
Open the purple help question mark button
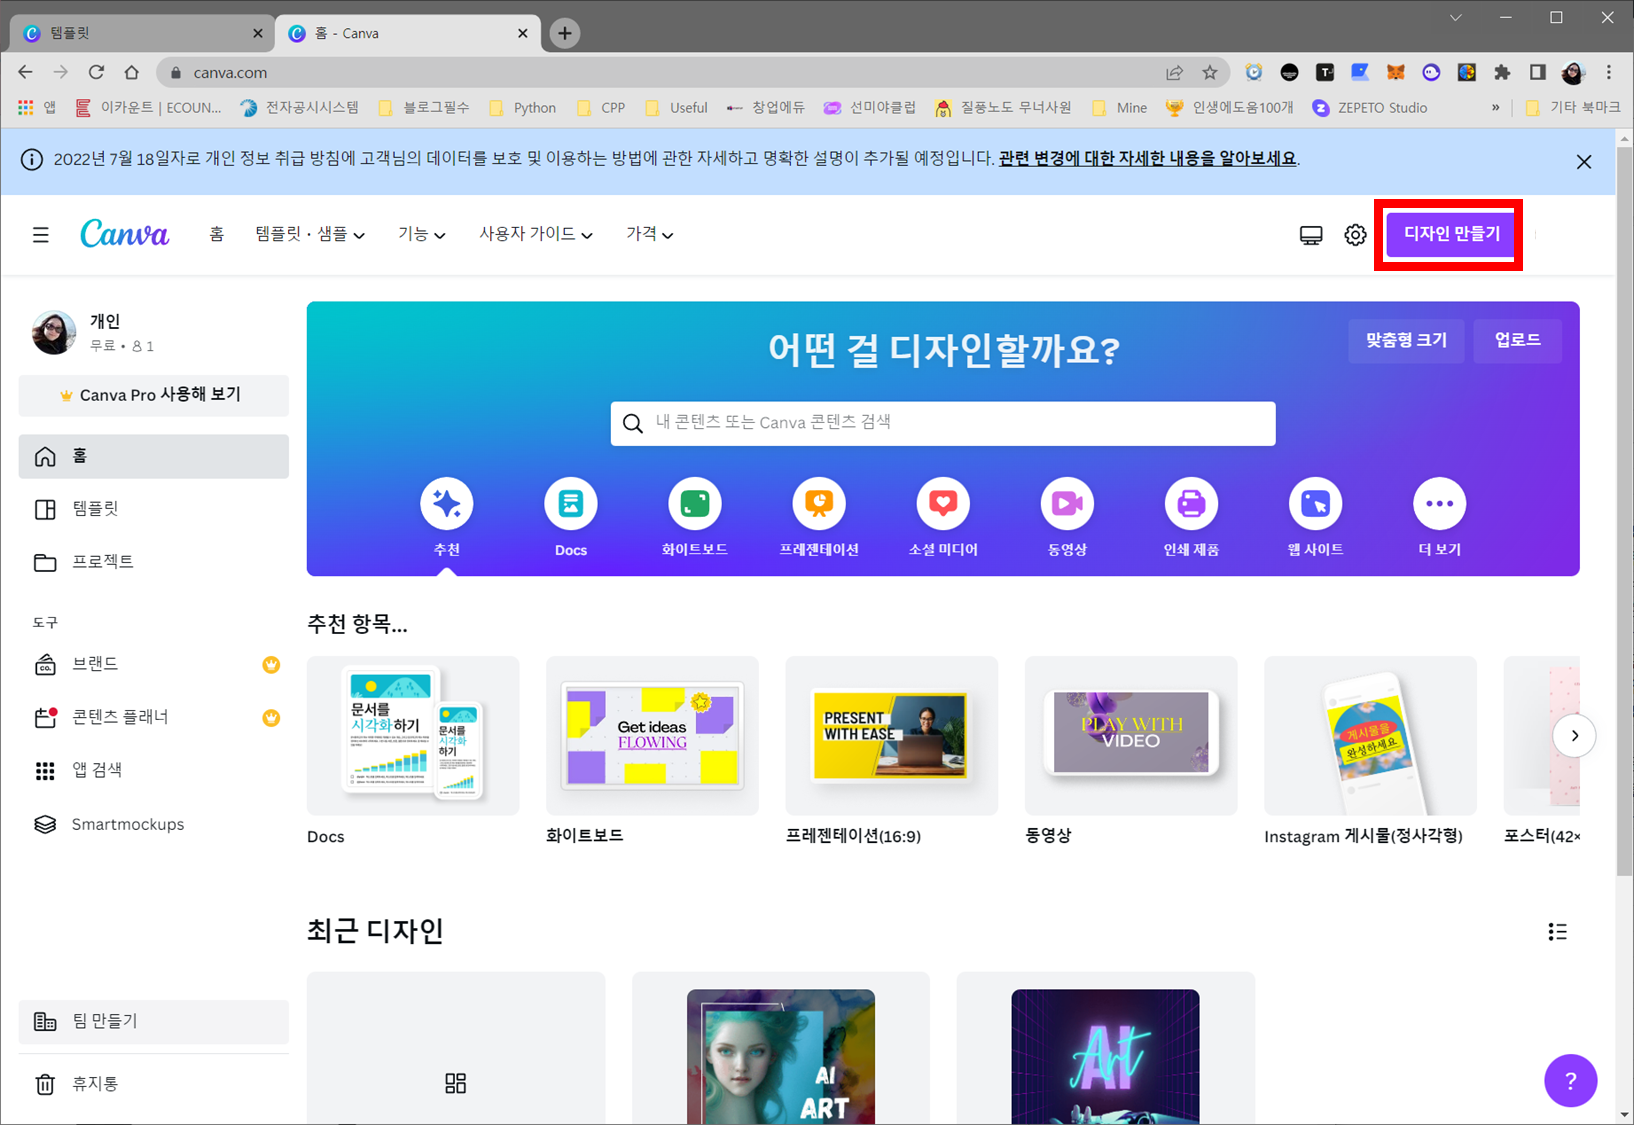click(x=1570, y=1081)
